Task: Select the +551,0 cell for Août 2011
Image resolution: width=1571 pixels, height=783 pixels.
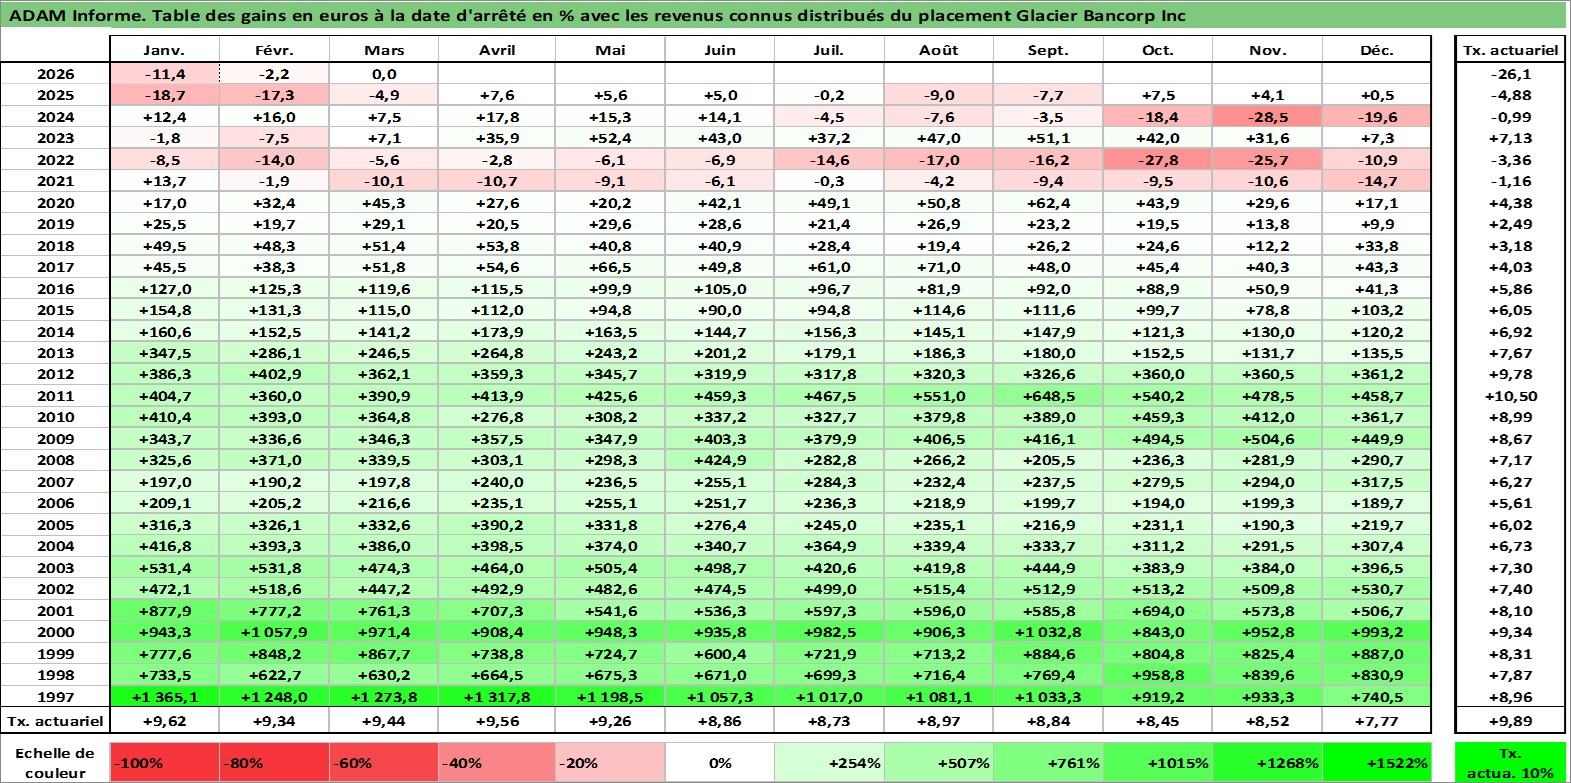Action: pyautogui.click(x=938, y=396)
